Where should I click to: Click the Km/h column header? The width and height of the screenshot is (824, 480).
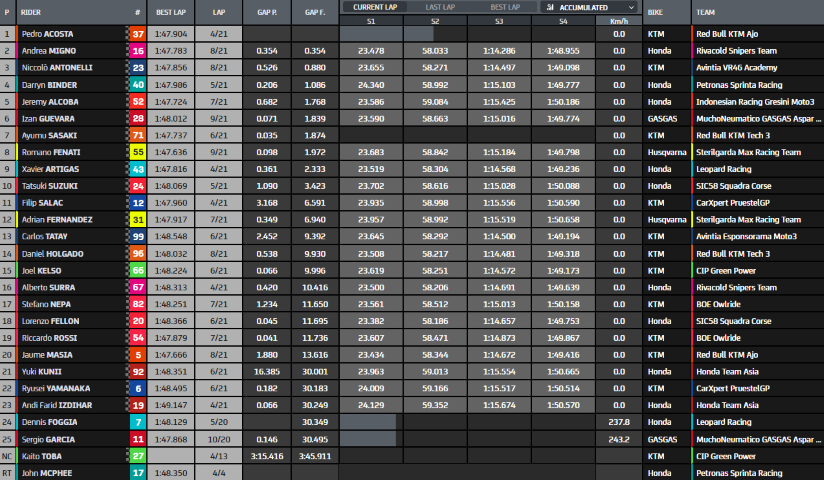619,20
